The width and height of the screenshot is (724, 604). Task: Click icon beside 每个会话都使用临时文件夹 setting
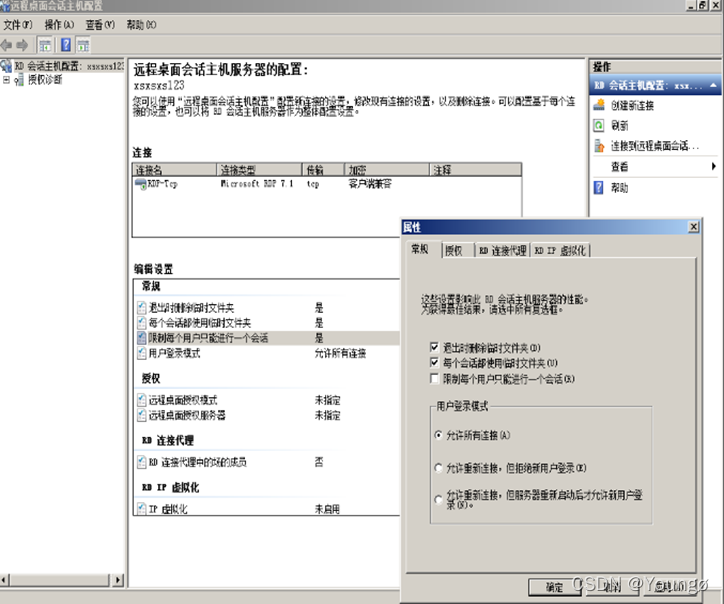[142, 323]
